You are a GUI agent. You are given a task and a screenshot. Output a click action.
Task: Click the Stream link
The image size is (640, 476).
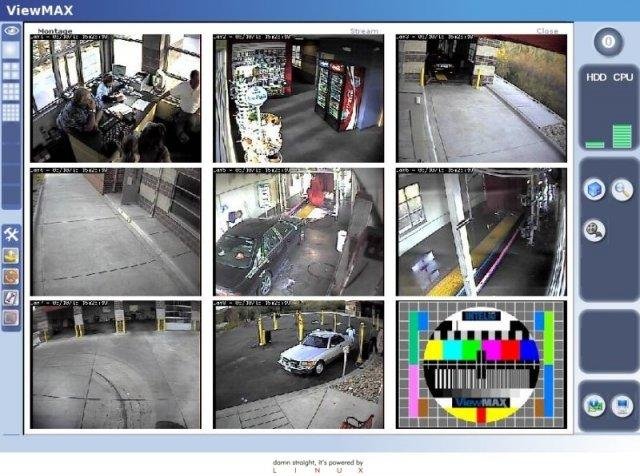(364, 31)
